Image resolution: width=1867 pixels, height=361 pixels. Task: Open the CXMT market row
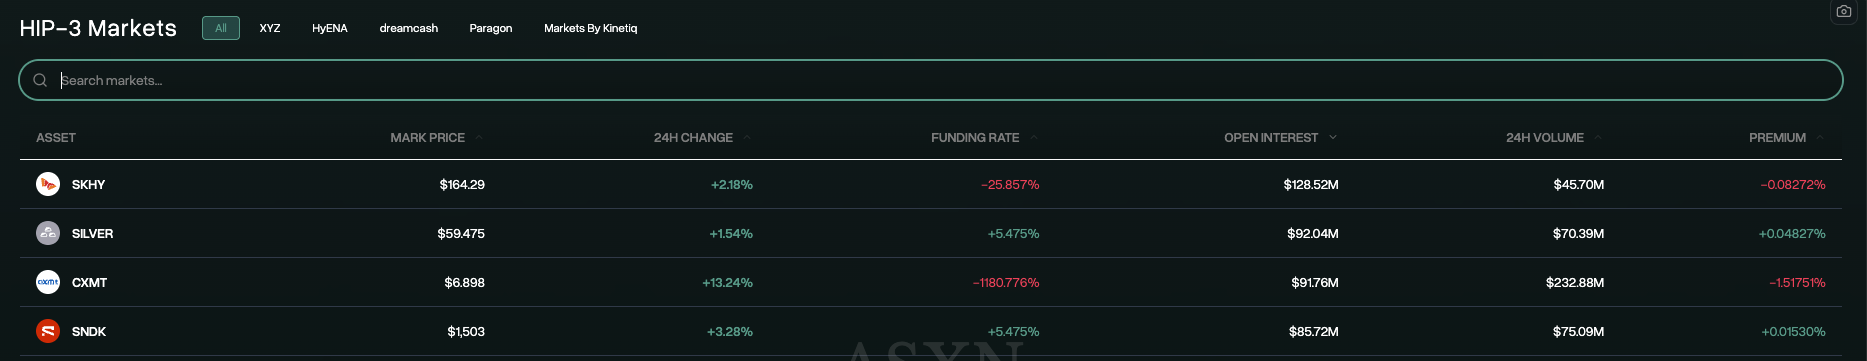tap(931, 282)
